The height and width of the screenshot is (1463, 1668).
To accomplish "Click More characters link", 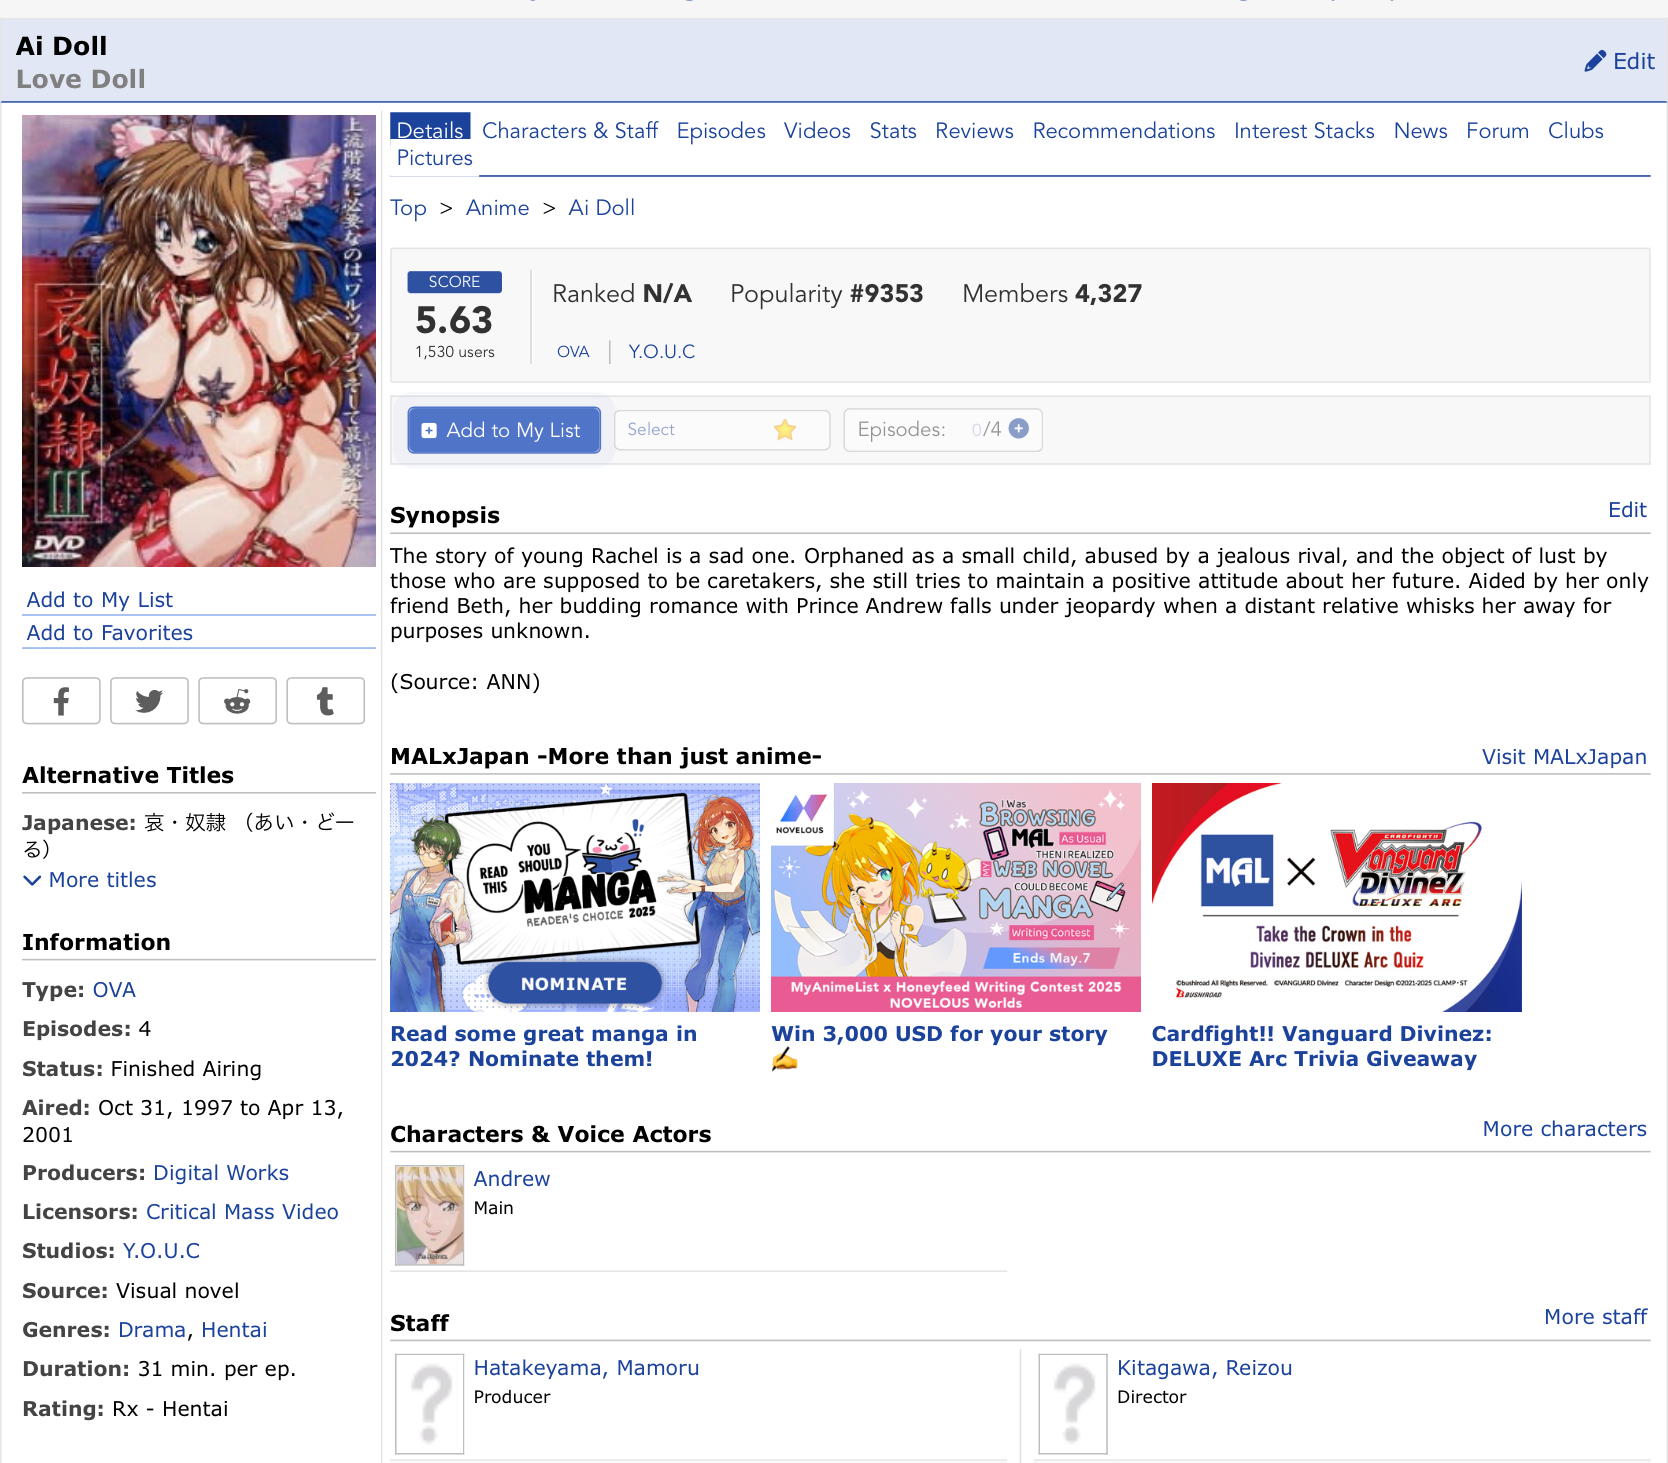I will (1564, 1129).
